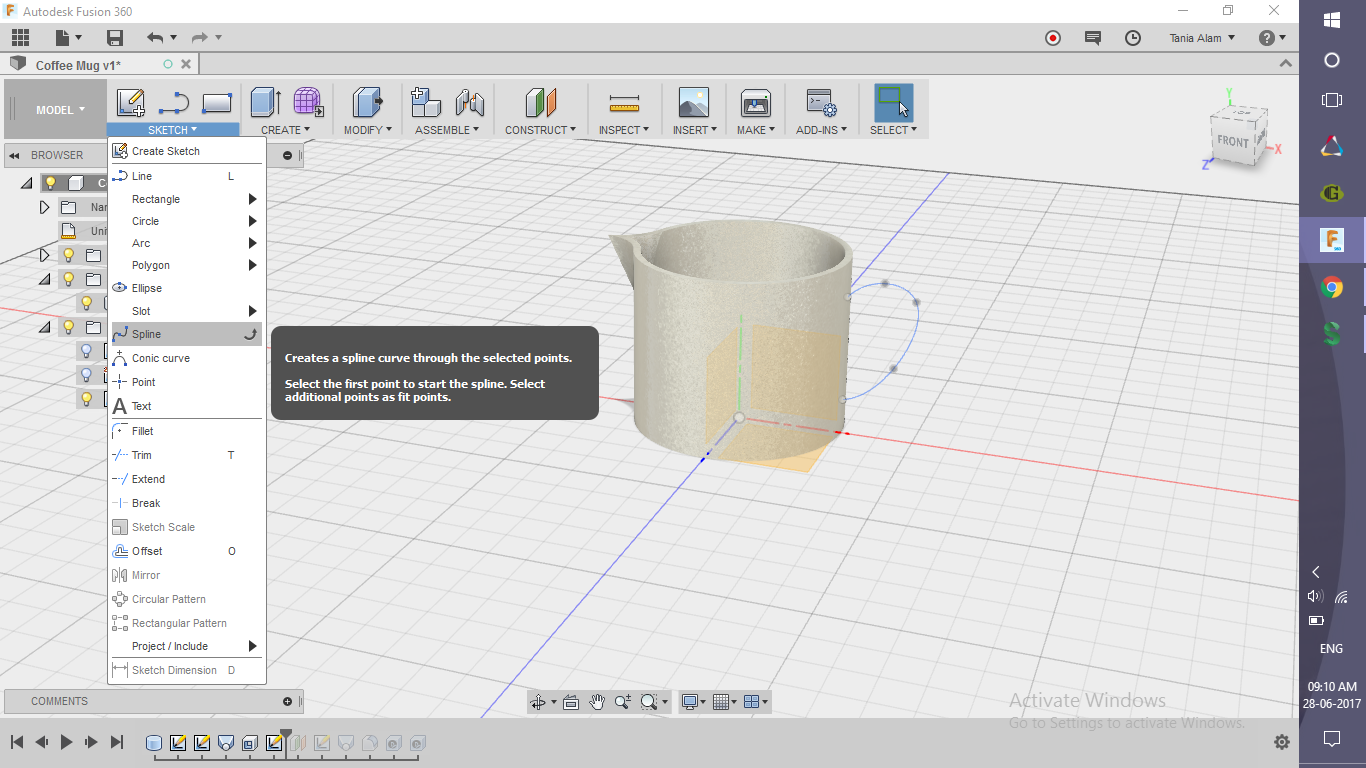This screenshot has height=768, width=1366.
Task: Open the CREATE menu
Action: [x=286, y=129]
